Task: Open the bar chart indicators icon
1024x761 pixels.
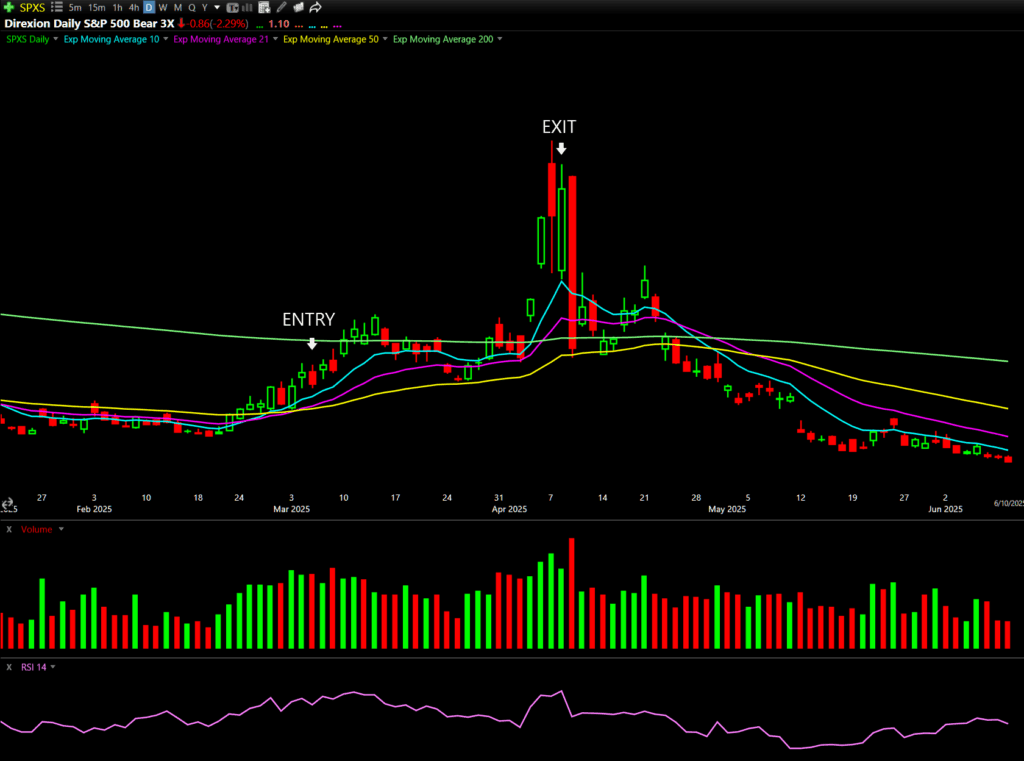Action: [248, 7]
